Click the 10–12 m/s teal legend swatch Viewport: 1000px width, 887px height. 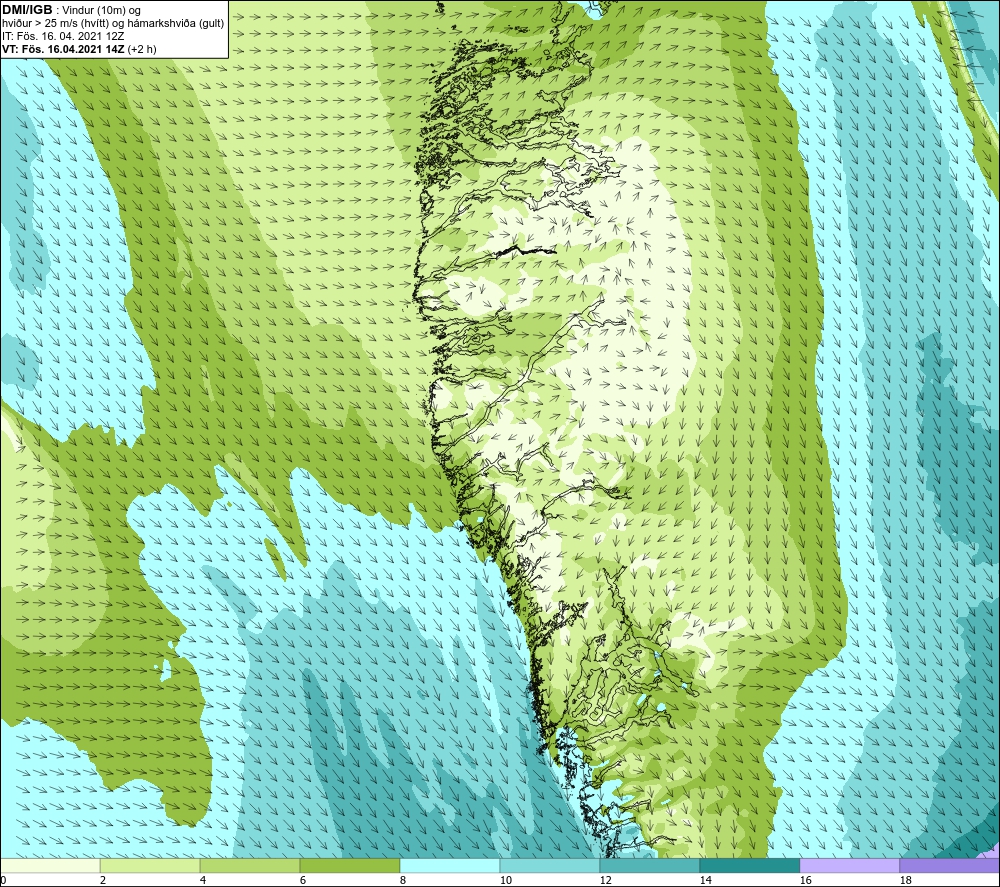click(550, 866)
